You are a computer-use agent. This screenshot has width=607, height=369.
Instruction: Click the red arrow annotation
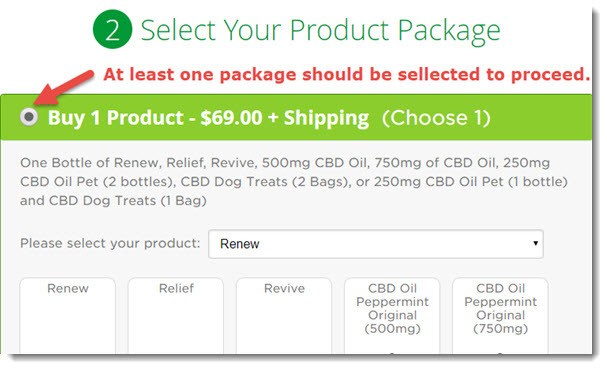pos(64,88)
